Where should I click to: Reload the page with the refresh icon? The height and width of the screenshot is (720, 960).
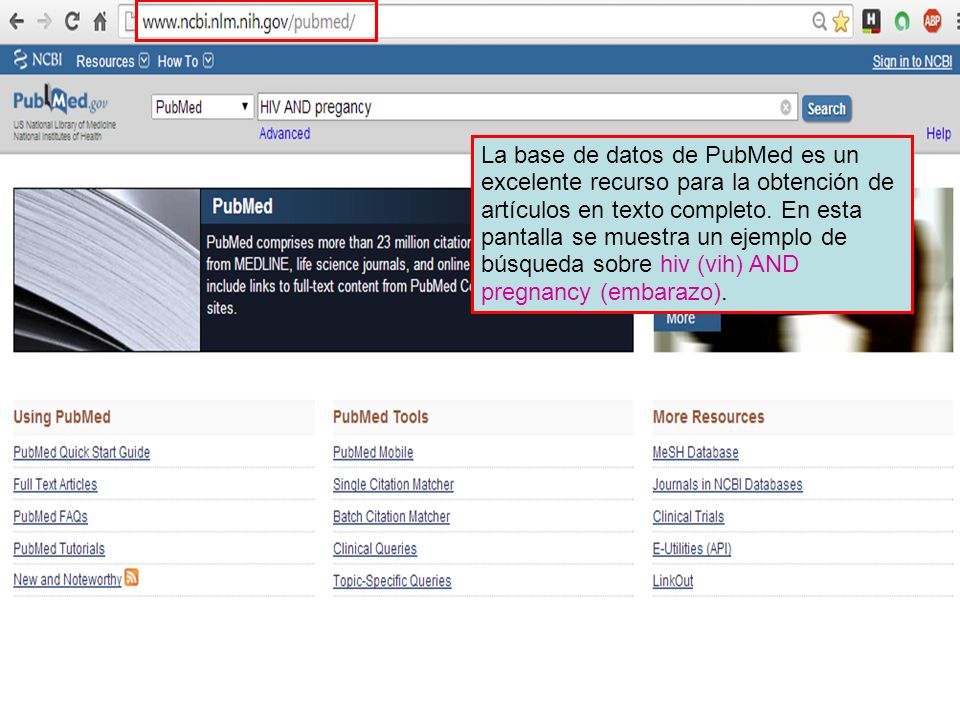click(x=72, y=21)
